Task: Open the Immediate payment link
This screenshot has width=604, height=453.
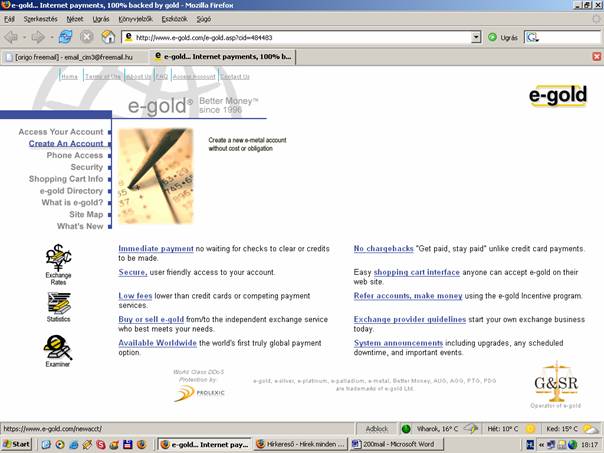Action: coord(155,248)
